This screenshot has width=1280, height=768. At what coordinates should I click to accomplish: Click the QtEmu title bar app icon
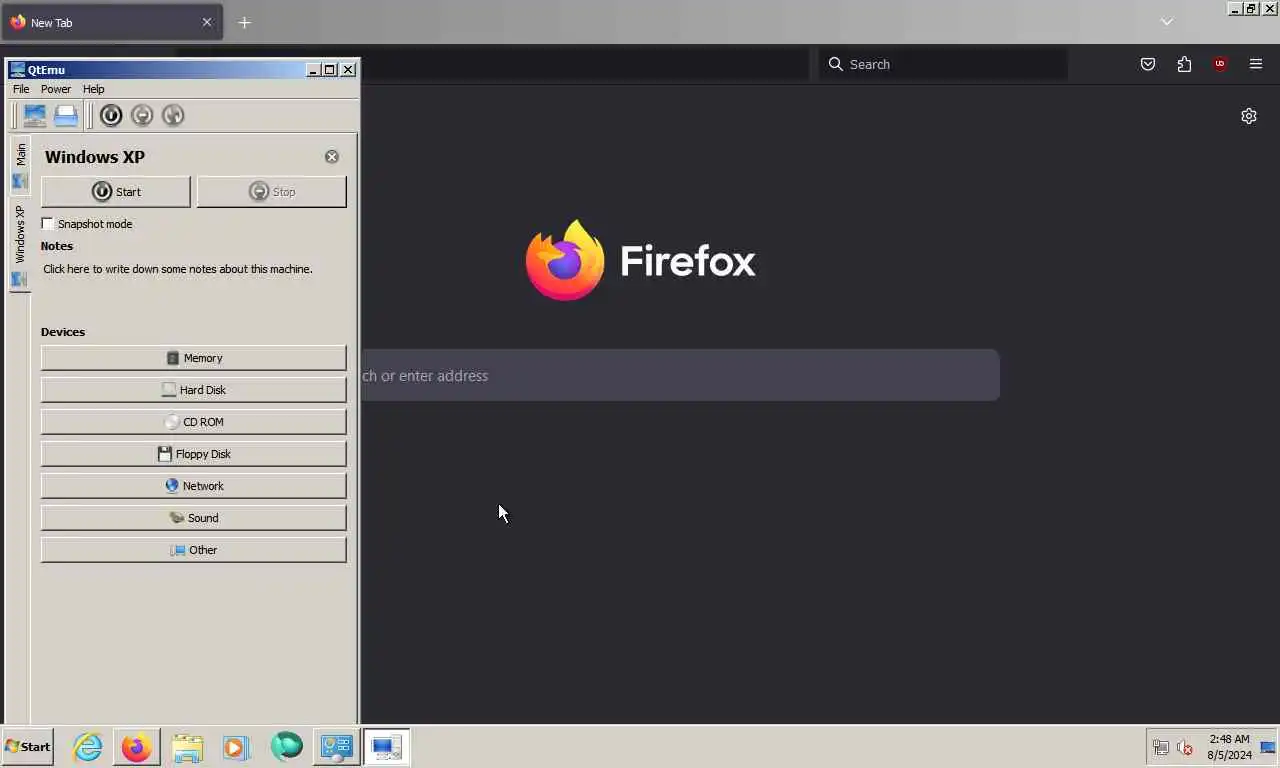(17, 70)
